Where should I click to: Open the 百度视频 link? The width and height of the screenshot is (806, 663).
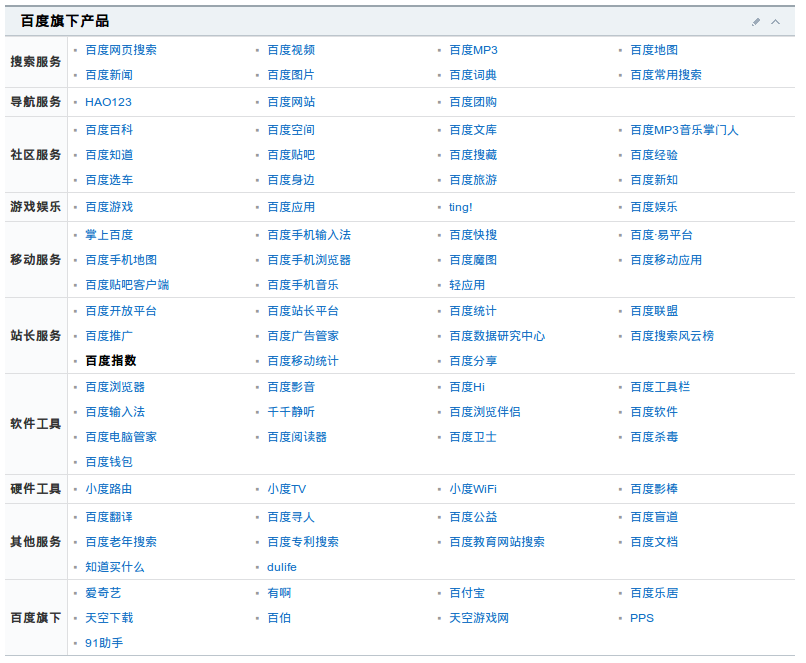pos(291,50)
